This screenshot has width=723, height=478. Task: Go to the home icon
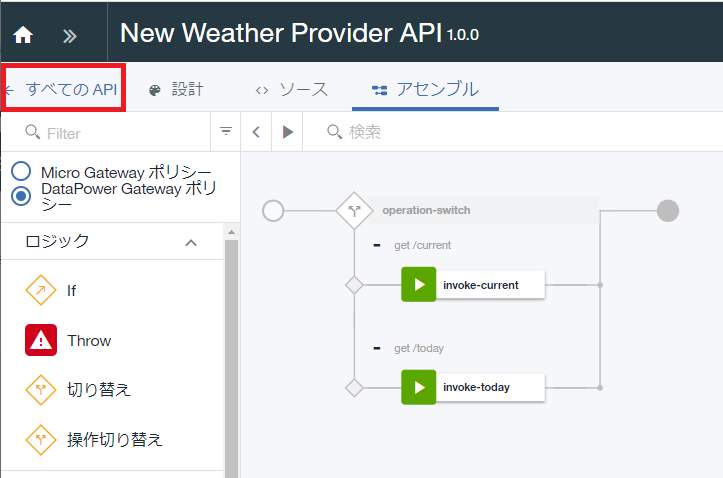coord(23,35)
